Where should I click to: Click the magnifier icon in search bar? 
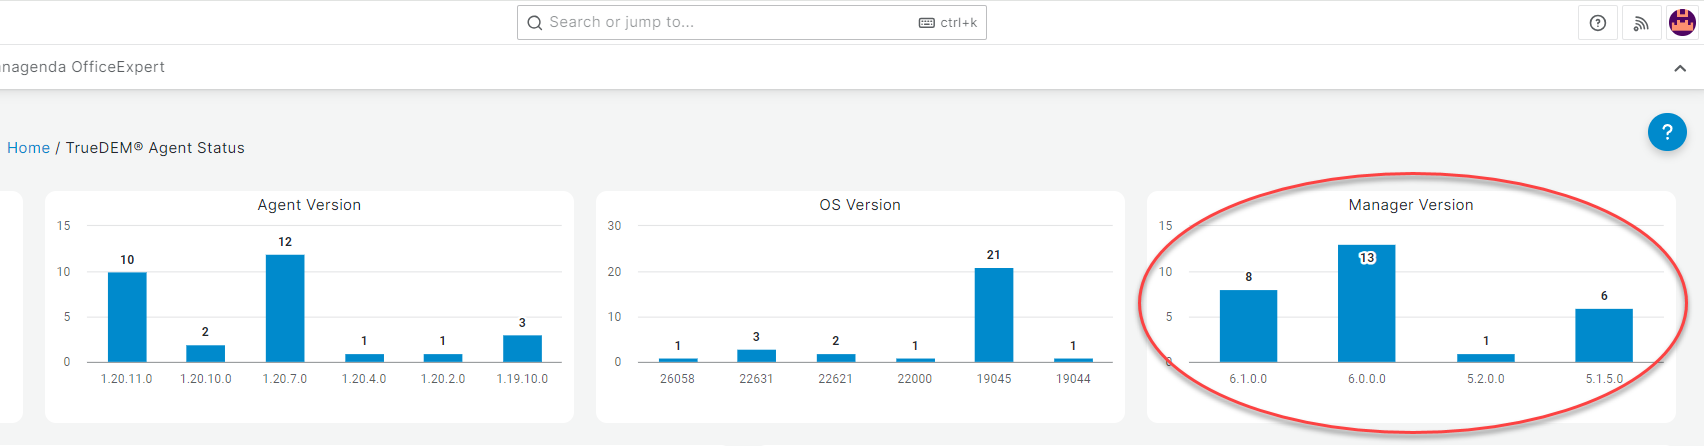[535, 23]
